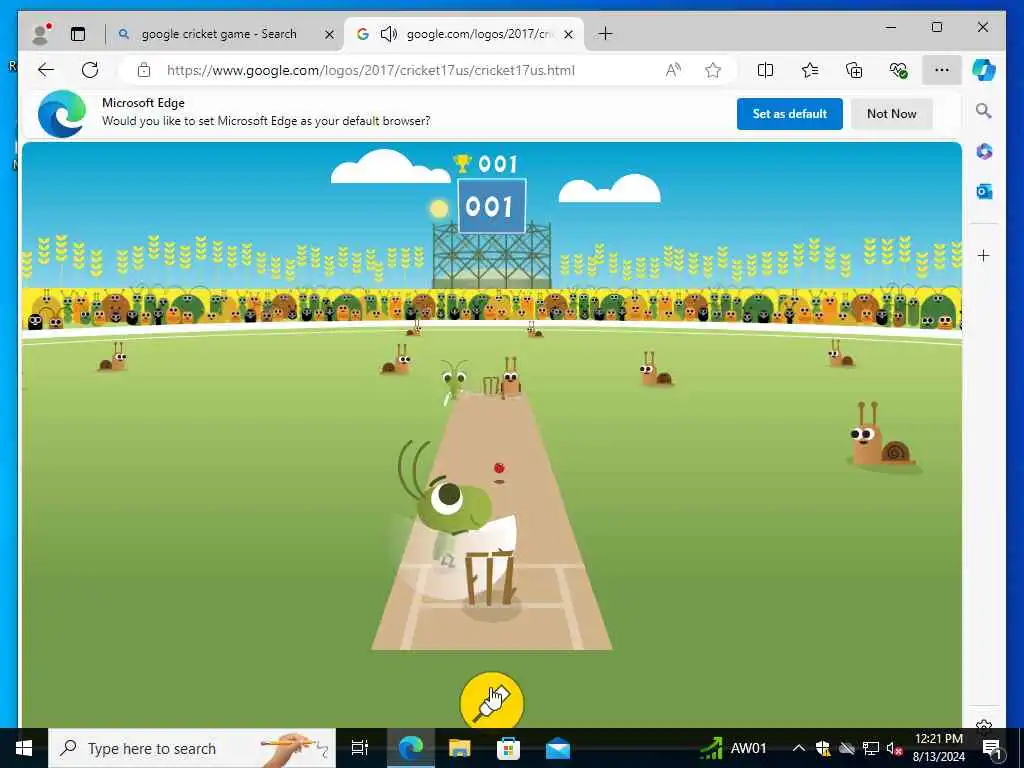Open the Copilot sidebar icon
The image size is (1024, 768).
(x=984, y=70)
